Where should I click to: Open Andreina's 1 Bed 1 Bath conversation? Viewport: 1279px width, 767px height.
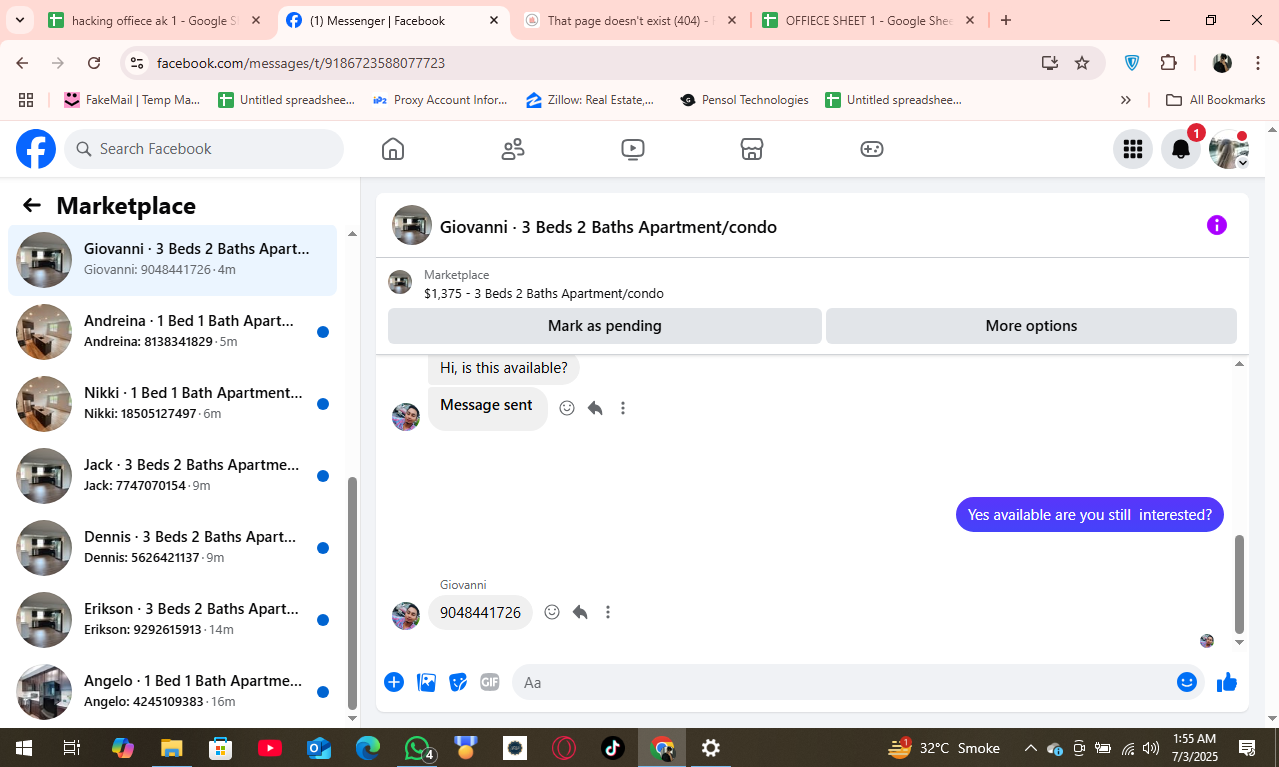click(173, 332)
